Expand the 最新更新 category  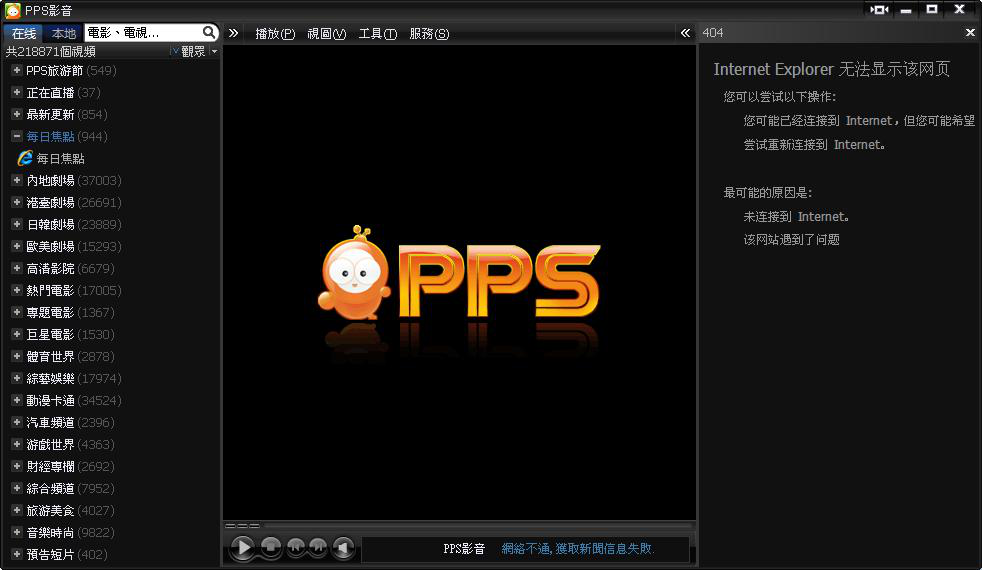[x=17, y=114]
